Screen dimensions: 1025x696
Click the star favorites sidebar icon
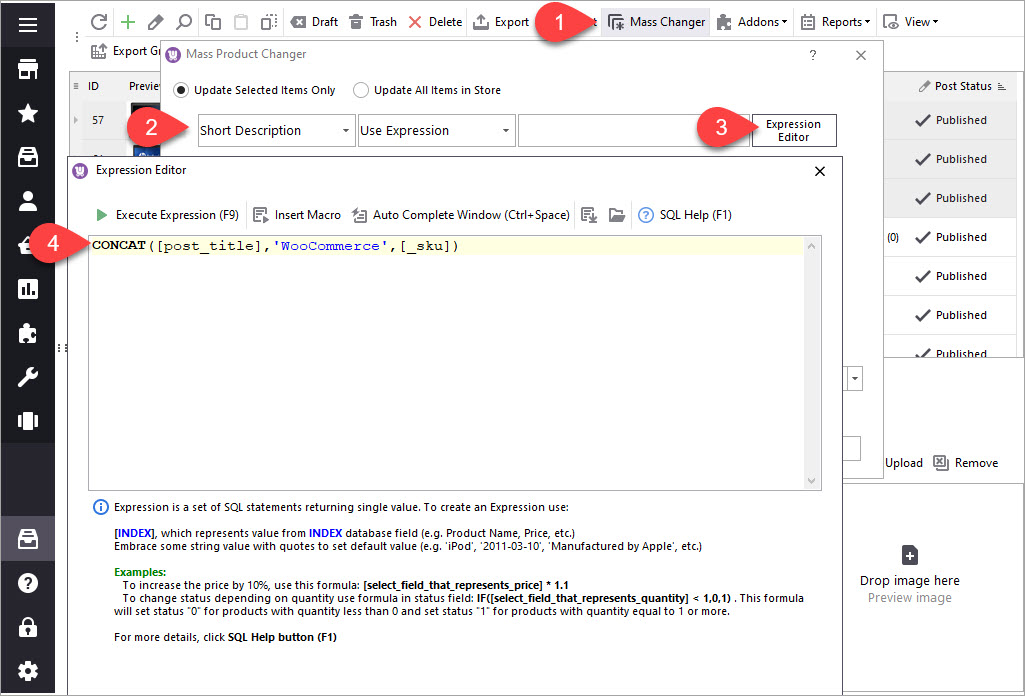(28, 113)
